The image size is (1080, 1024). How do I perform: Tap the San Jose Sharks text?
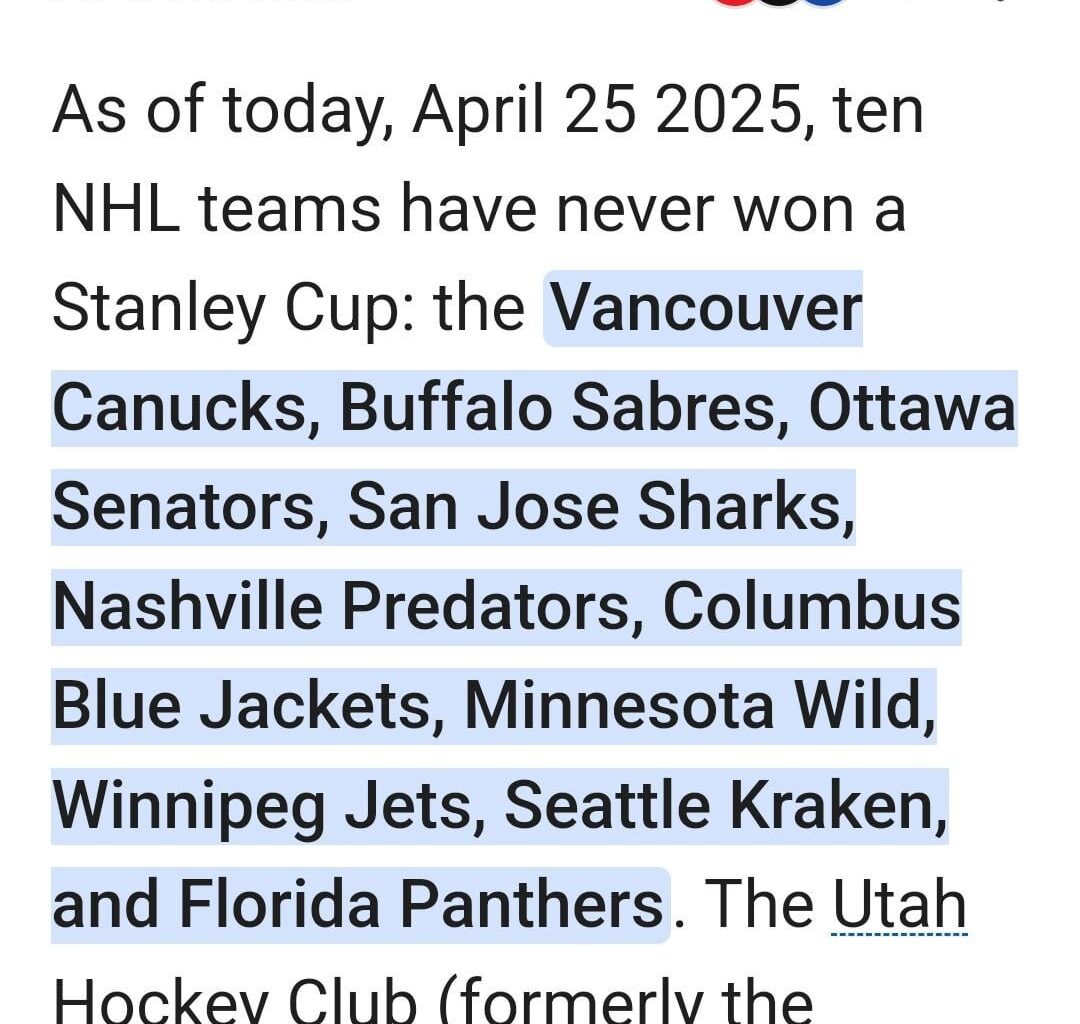coord(595,508)
